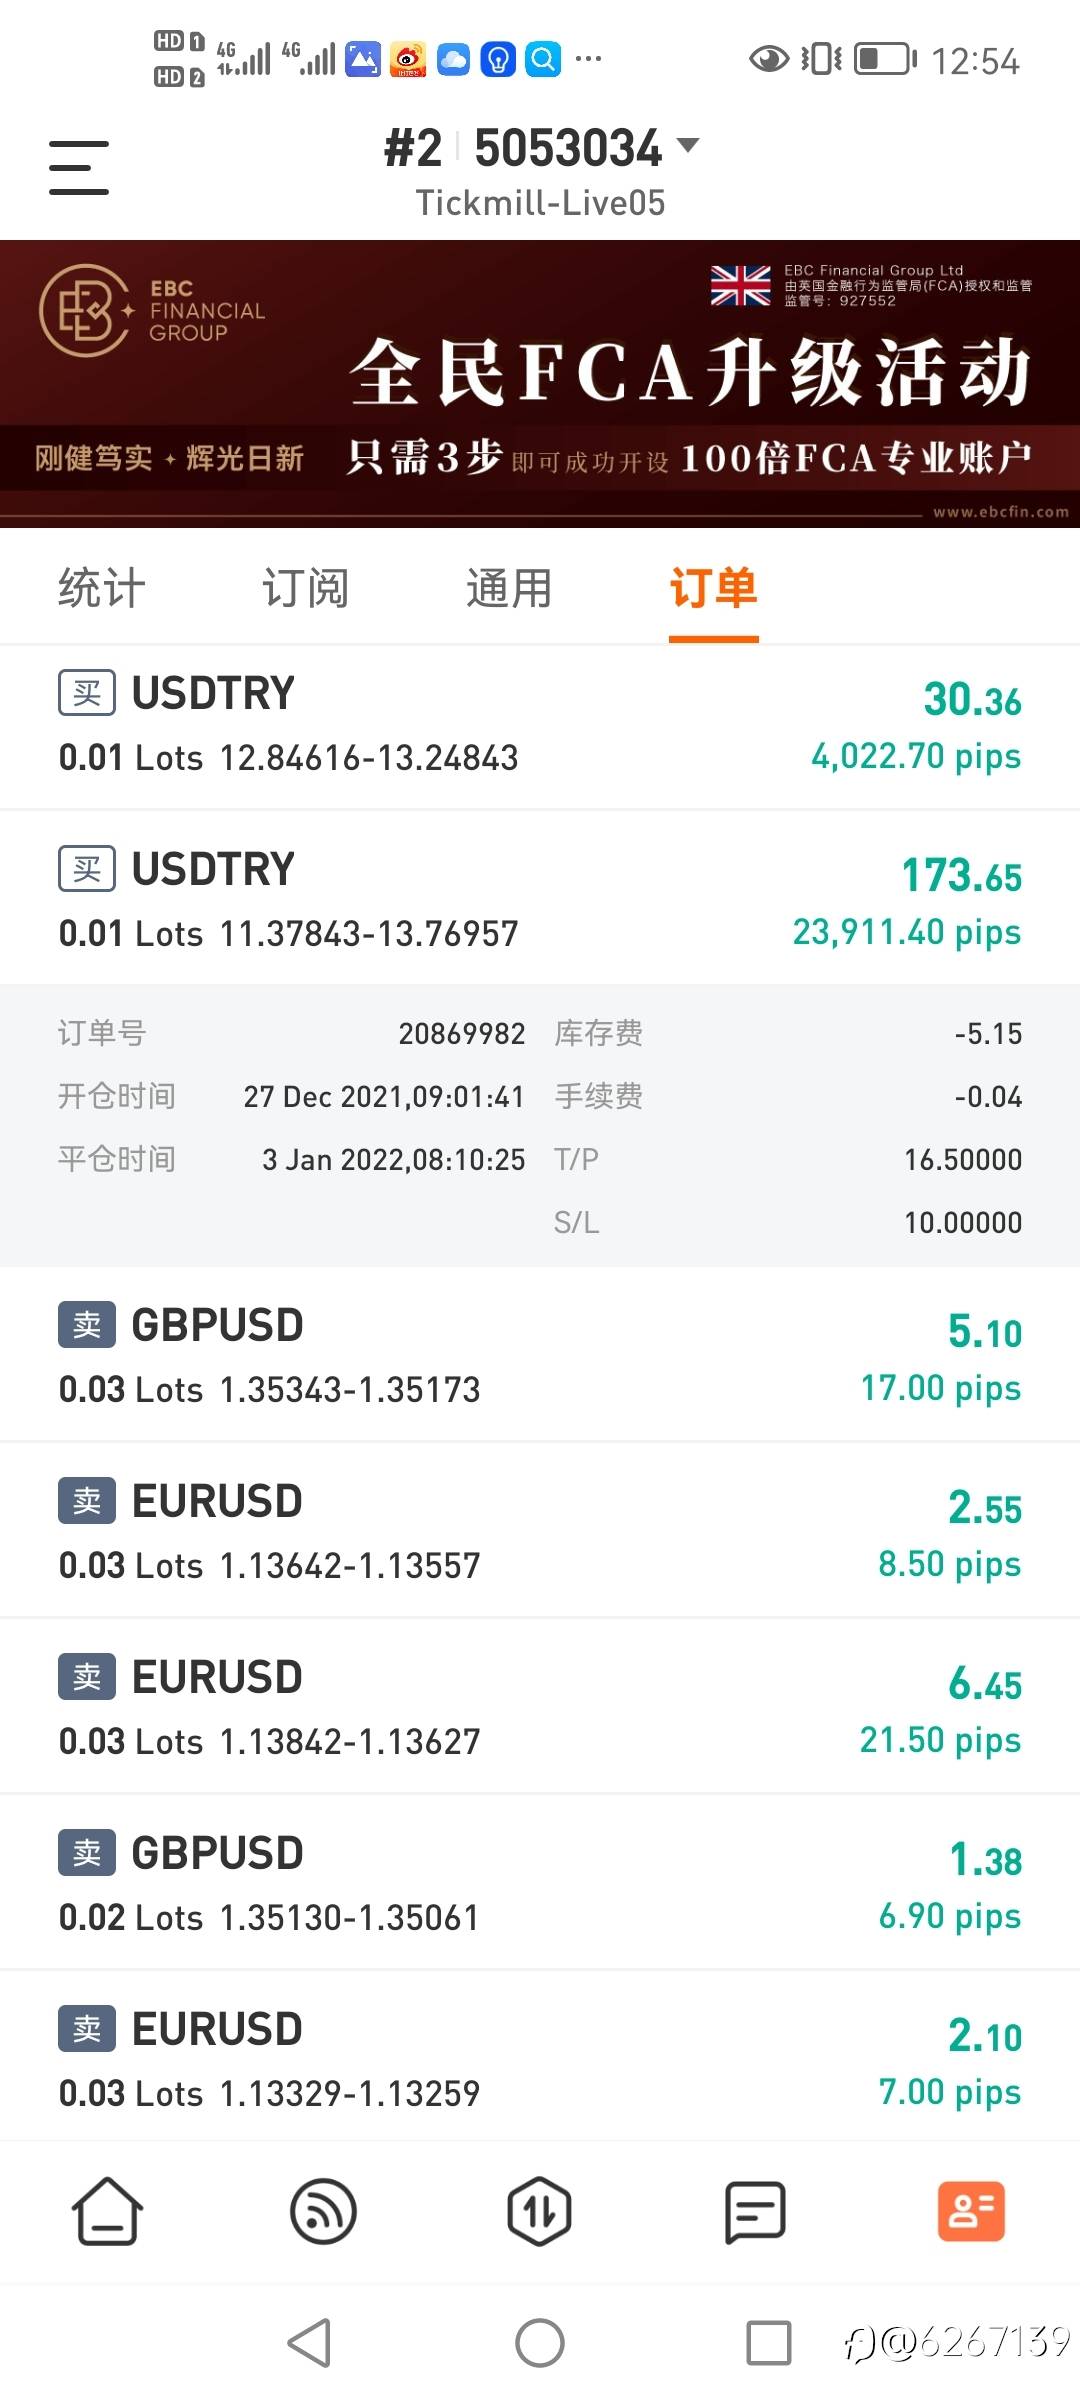Open the orange profile card icon

[x=971, y=2211]
